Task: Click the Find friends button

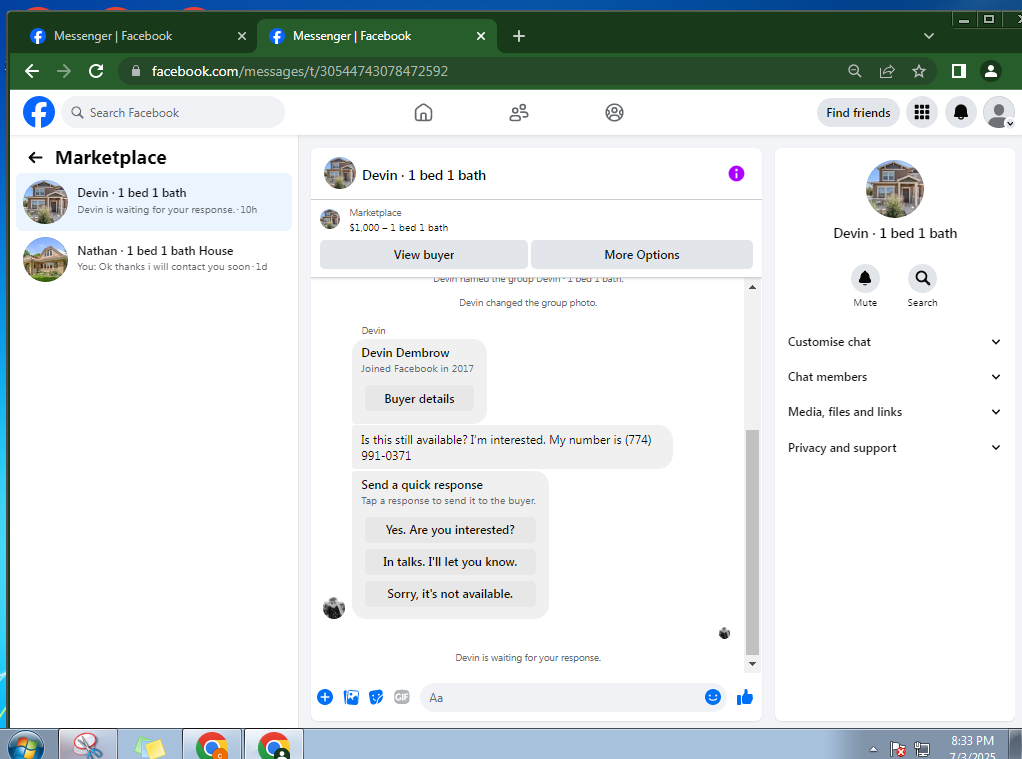Action: [x=858, y=112]
